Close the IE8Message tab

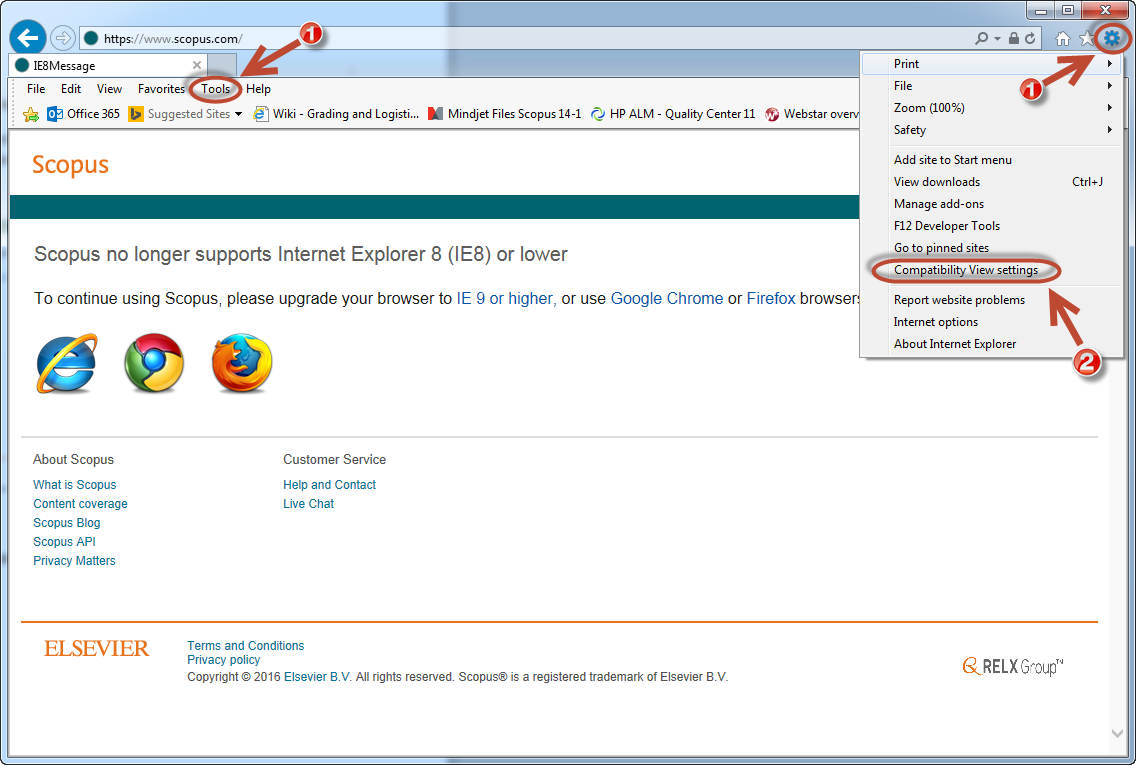tap(196, 65)
